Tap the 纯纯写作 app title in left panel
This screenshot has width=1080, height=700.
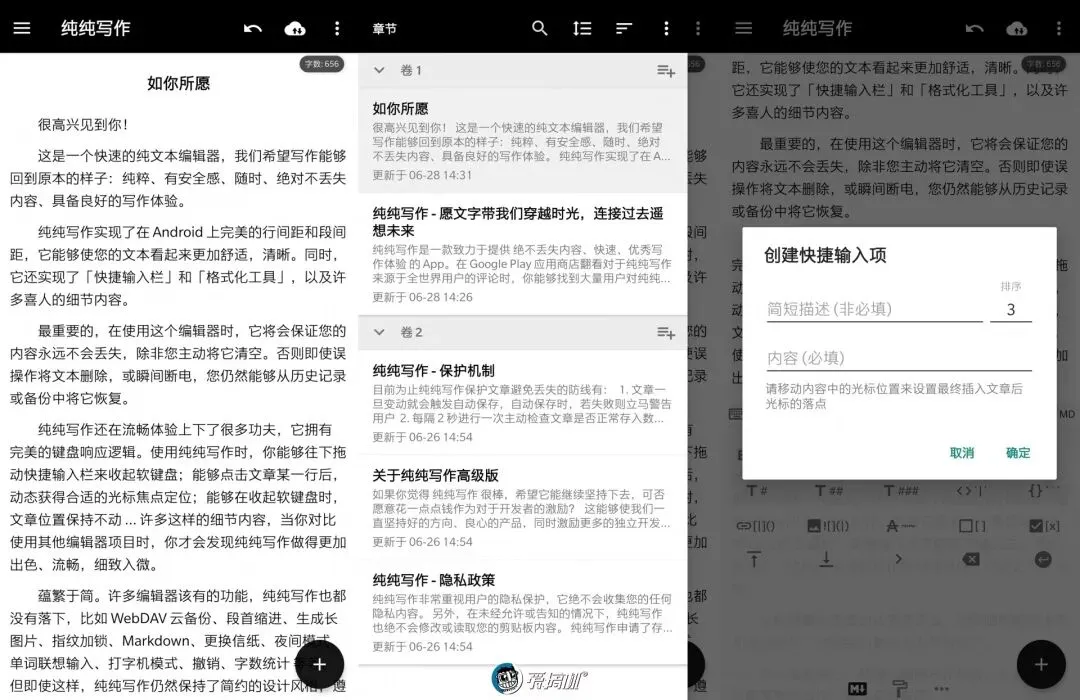(x=95, y=28)
